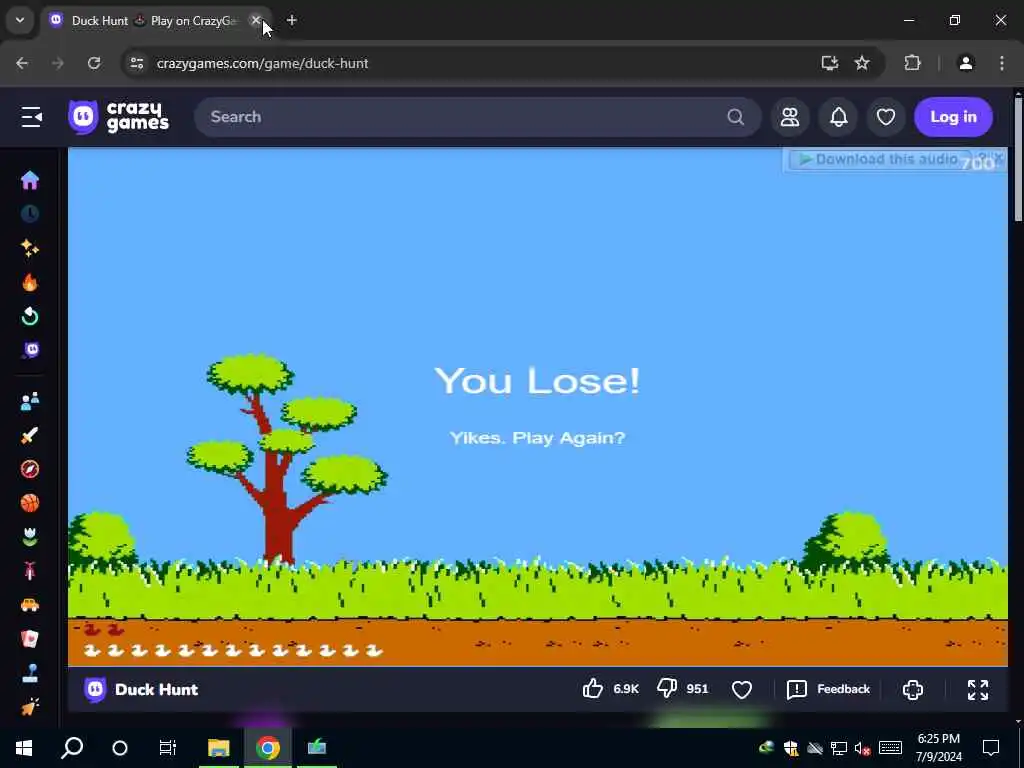Open the joystick Casual category icon
The width and height of the screenshot is (1024, 768).
(30, 673)
